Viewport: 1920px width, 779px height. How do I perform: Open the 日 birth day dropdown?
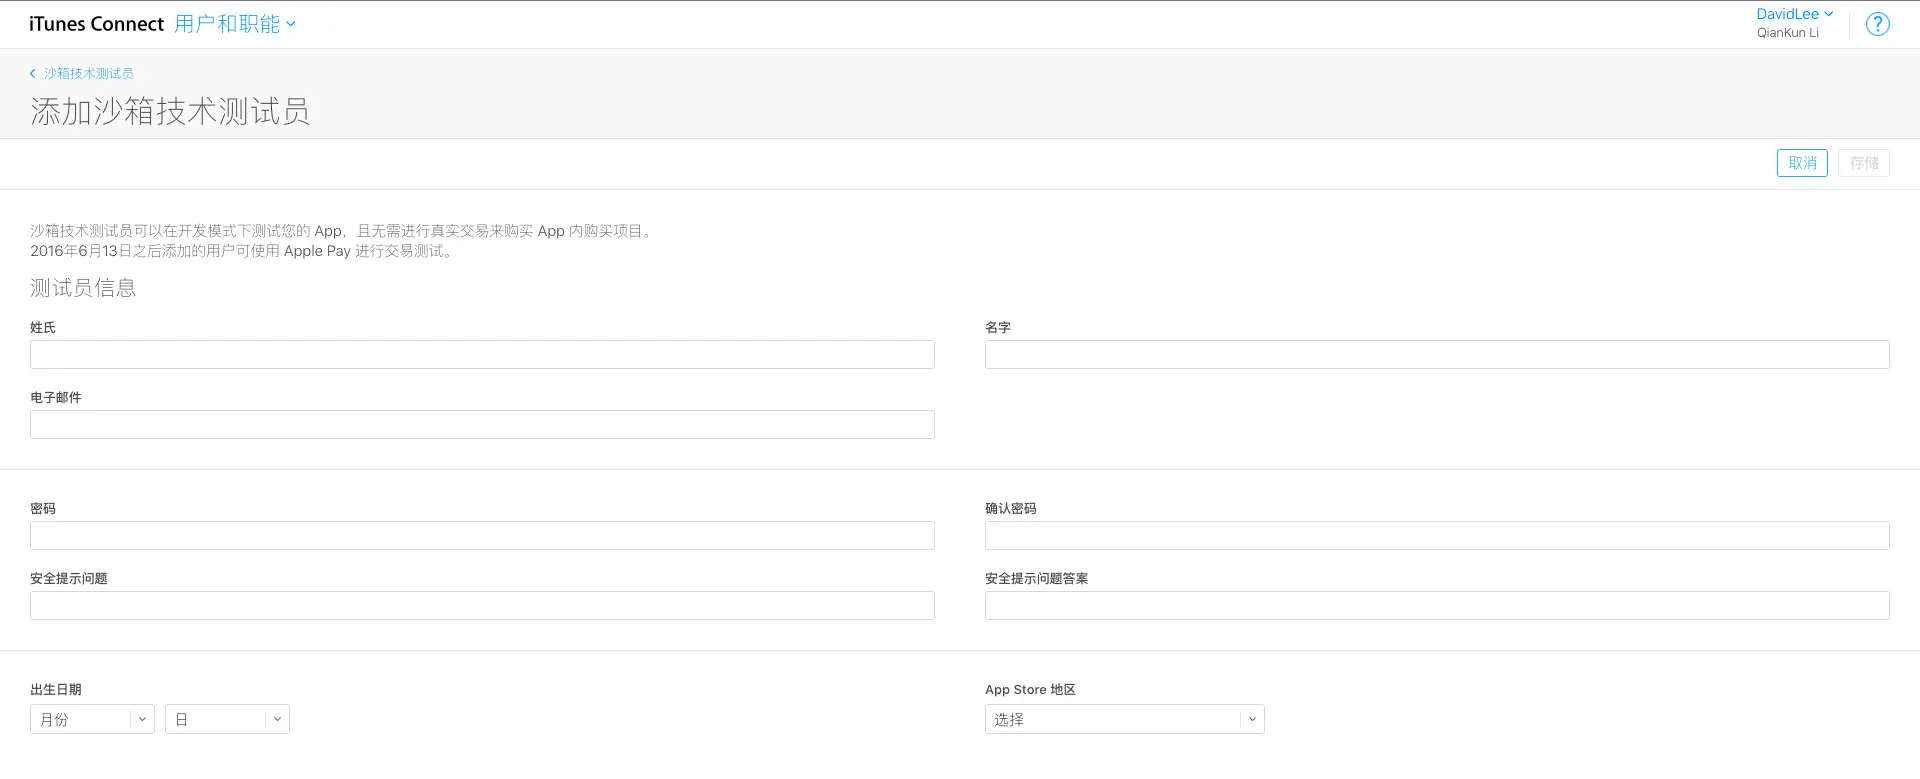tap(227, 719)
